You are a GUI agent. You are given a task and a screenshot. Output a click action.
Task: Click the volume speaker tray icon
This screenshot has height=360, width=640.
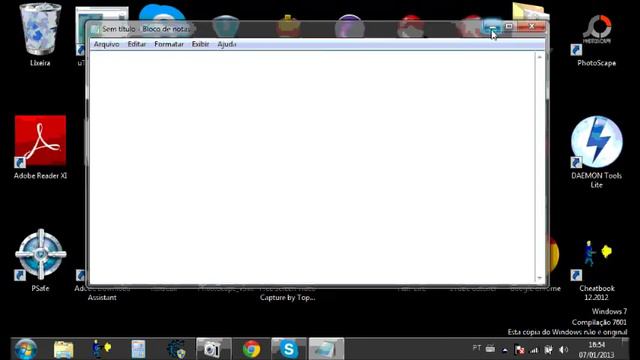[x=563, y=350]
